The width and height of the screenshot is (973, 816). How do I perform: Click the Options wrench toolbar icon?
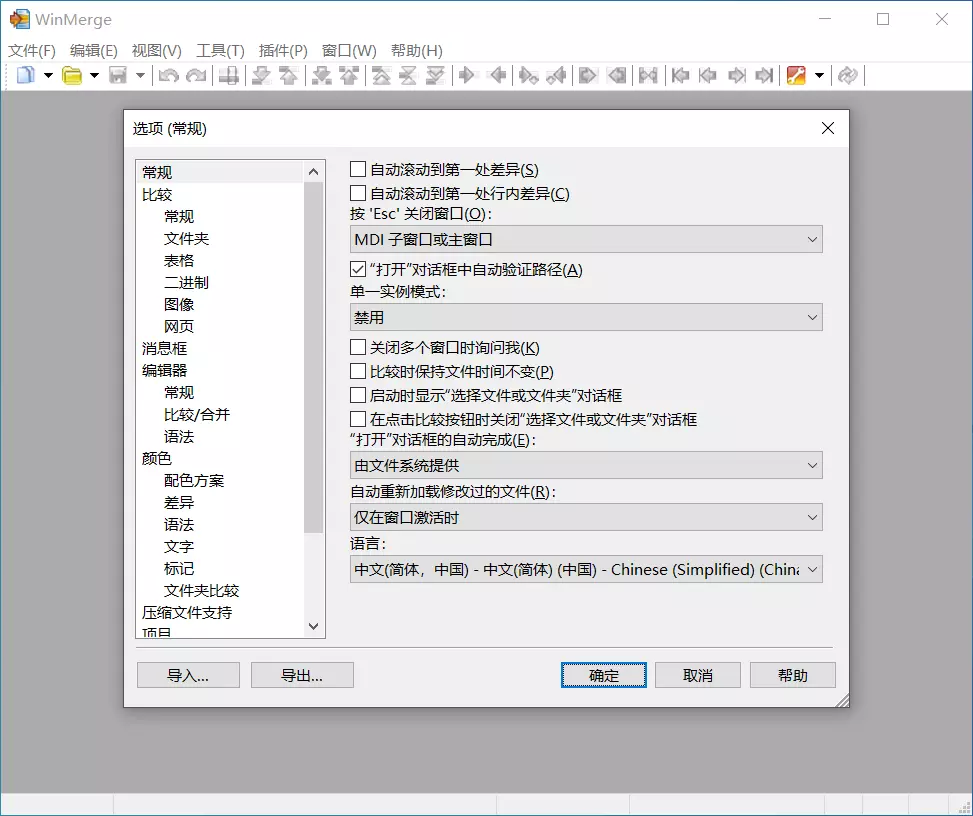coord(796,75)
